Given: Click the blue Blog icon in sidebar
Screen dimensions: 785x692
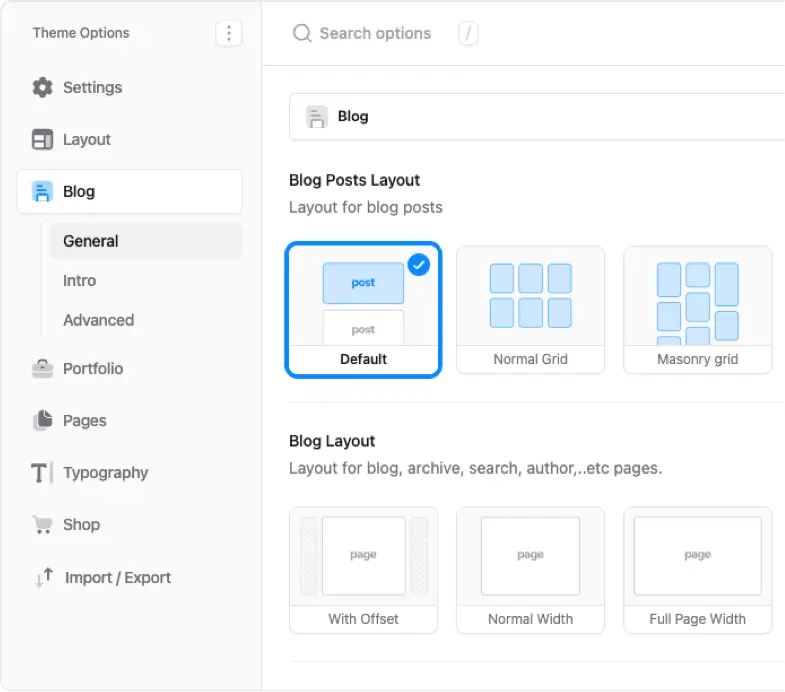Looking at the screenshot, I should 42,192.
